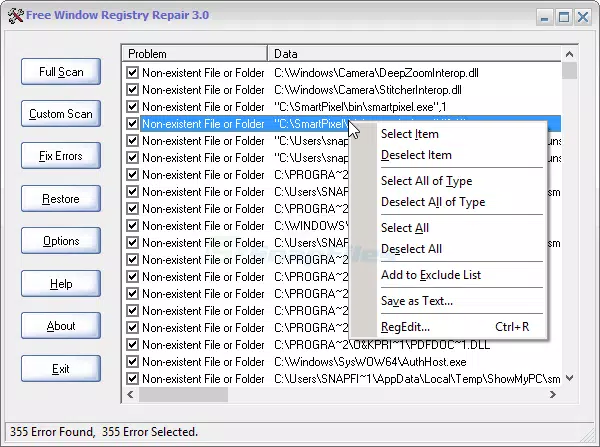Pick Select All of Type
Screen dimensions: 600x447
pos(426,181)
